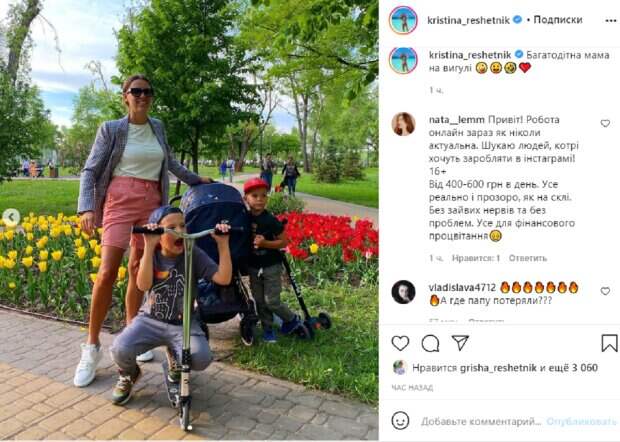Like the vladislava4712 comment heart
Image resolution: width=620 pixels, height=442 pixels.
click(x=605, y=291)
